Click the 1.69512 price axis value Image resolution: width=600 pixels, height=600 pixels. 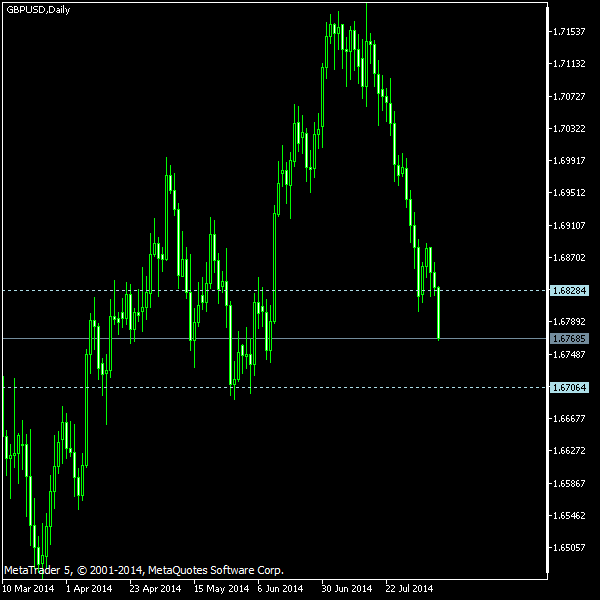click(569, 192)
